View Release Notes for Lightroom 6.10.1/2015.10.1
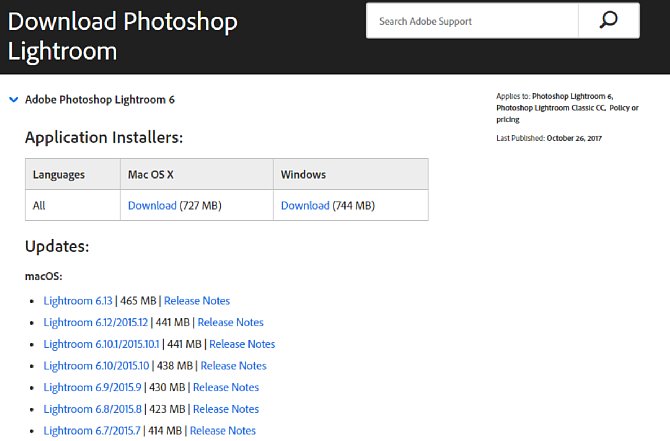Image resolution: width=670 pixels, height=441 pixels. [x=242, y=344]
